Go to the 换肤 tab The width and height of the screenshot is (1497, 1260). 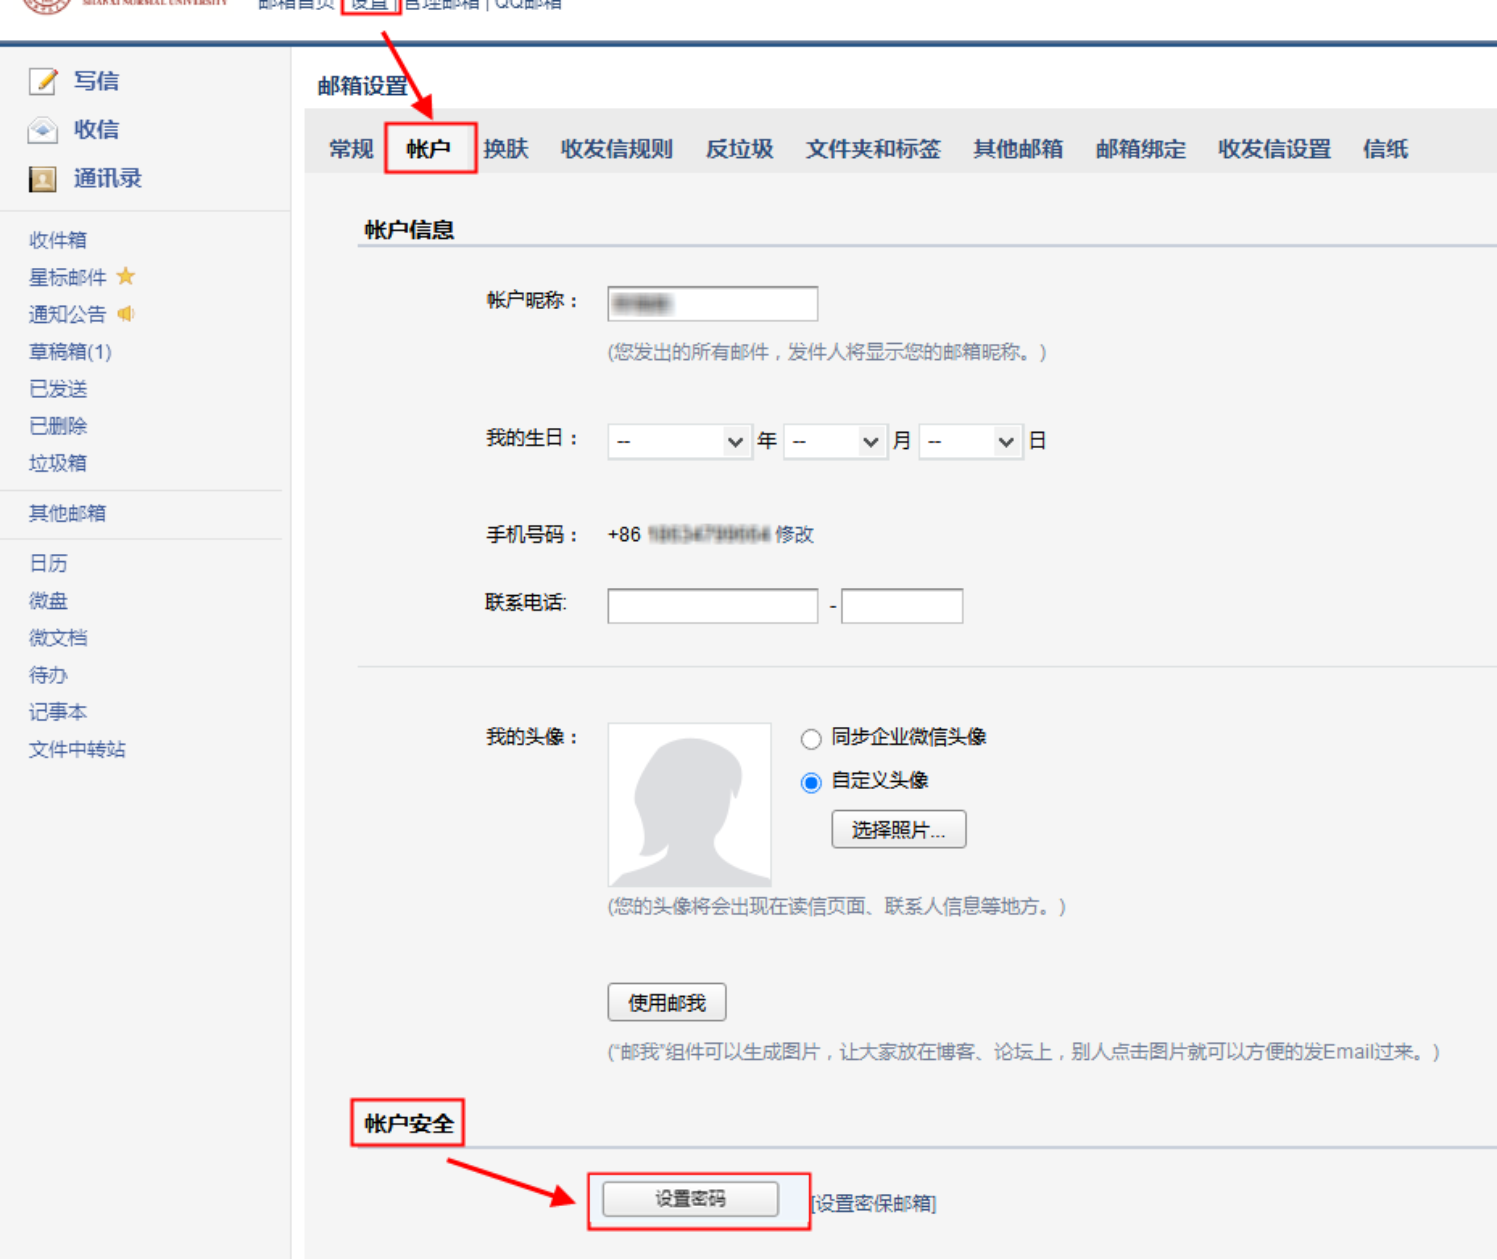pyautogui.click(x=506, y=149)
